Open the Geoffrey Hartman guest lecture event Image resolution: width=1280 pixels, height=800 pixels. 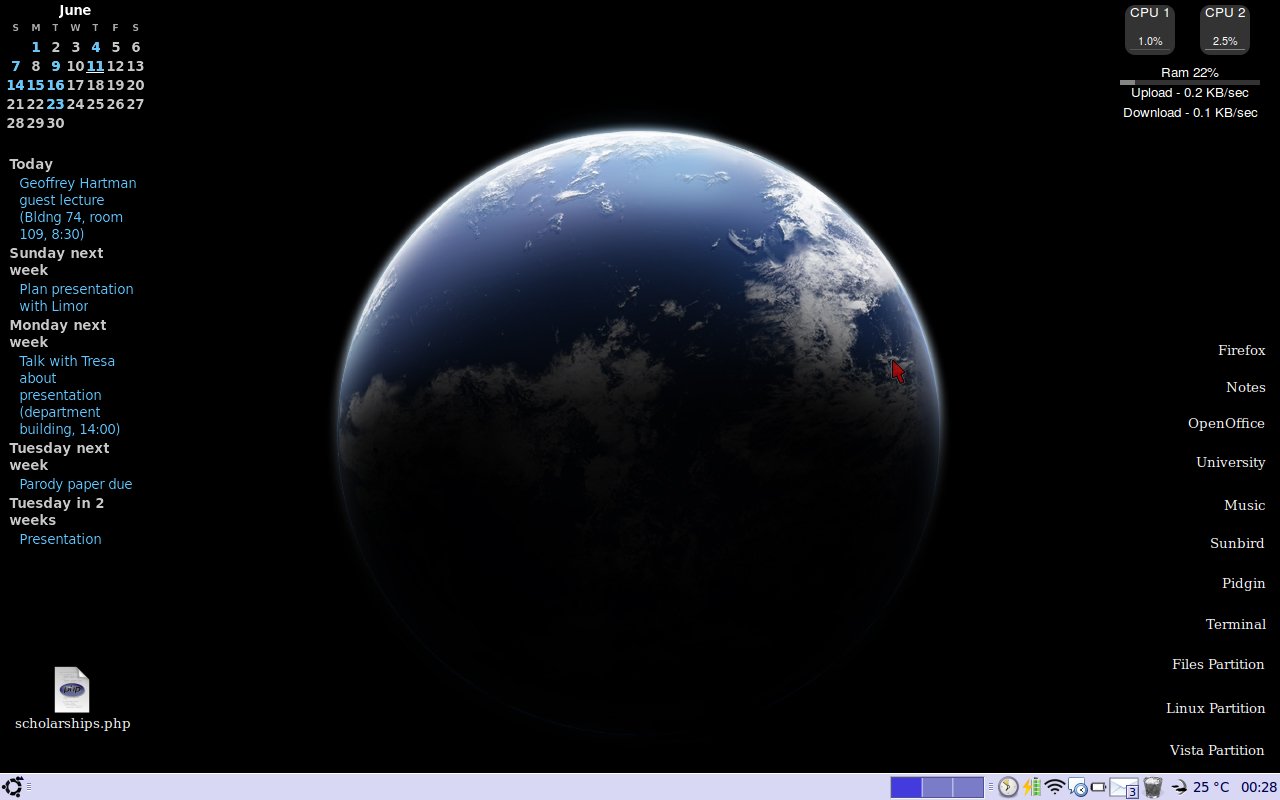(x=78, y=208)
